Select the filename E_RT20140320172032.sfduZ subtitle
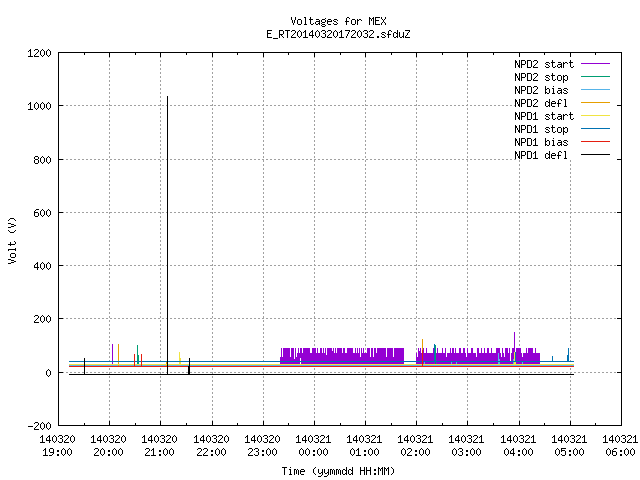 [x=338, y=34]
